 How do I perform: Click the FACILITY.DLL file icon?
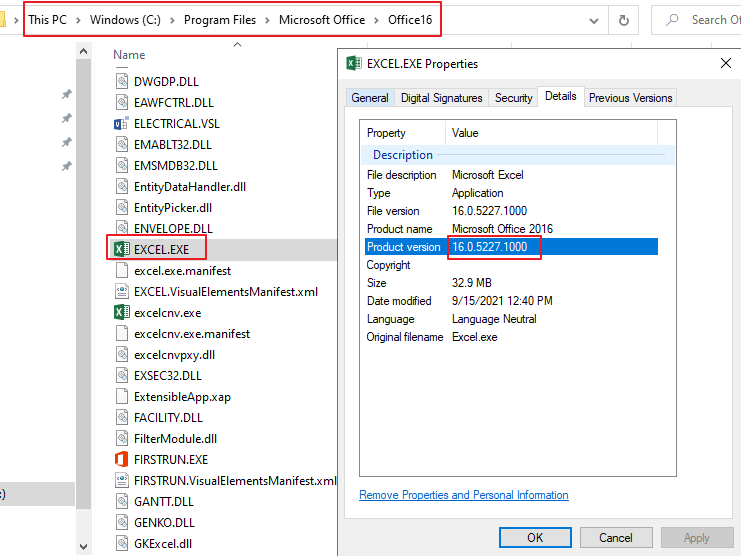(122, 417)
